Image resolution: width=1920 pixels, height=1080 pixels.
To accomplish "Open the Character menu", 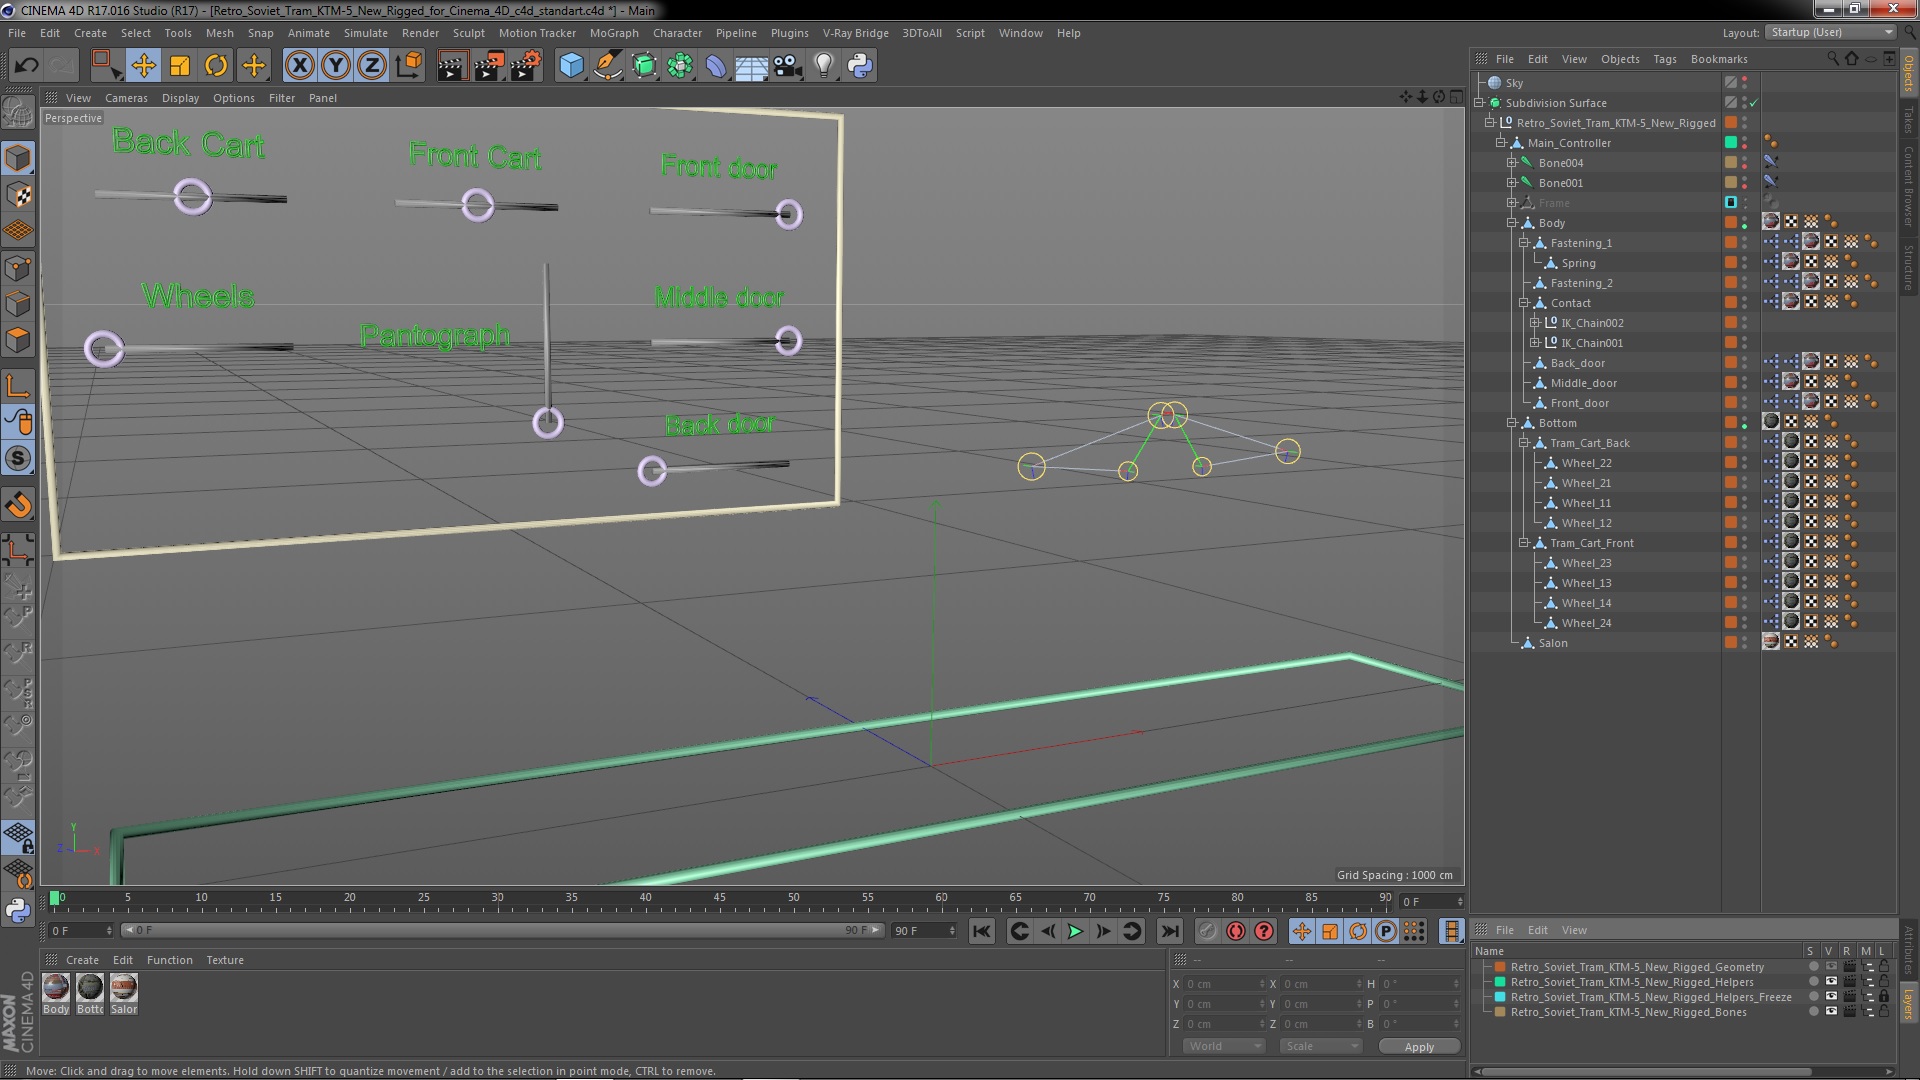I will [x=677, y=33].
